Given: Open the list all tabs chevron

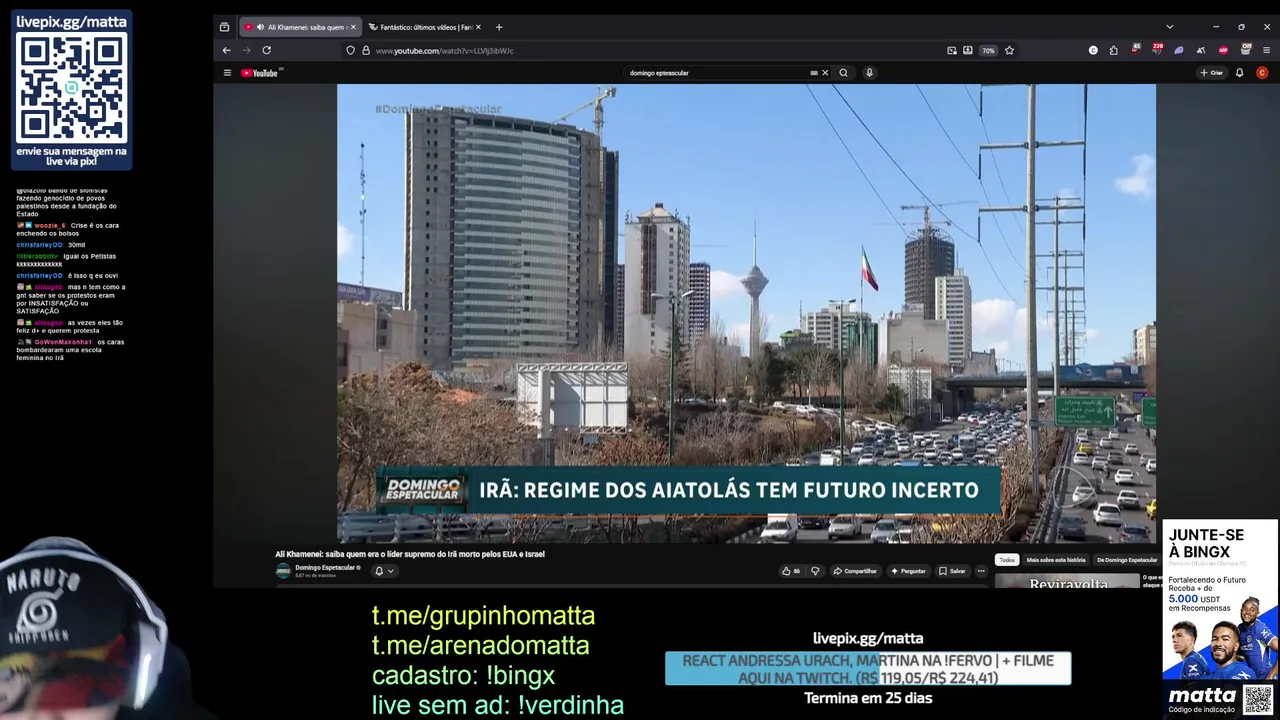Looking at the screenshot, I should point(1169,27).
